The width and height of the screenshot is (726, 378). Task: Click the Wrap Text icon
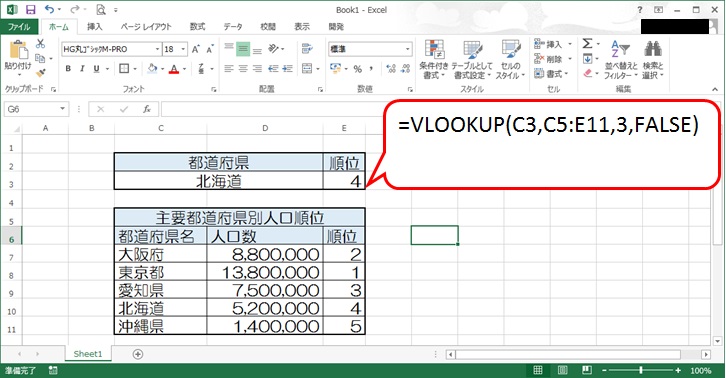point(307,49)
